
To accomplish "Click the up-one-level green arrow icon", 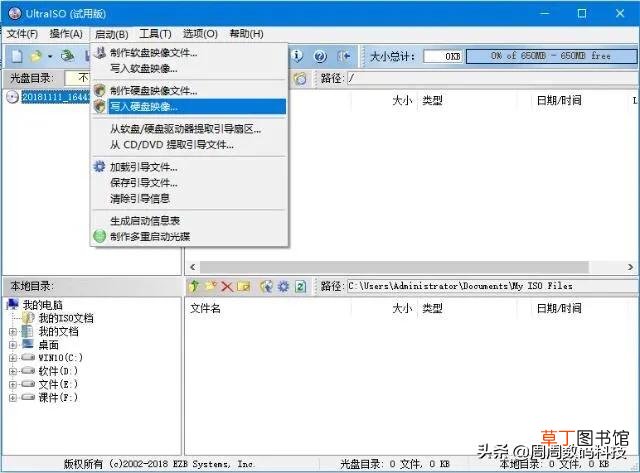I will 194,286.
